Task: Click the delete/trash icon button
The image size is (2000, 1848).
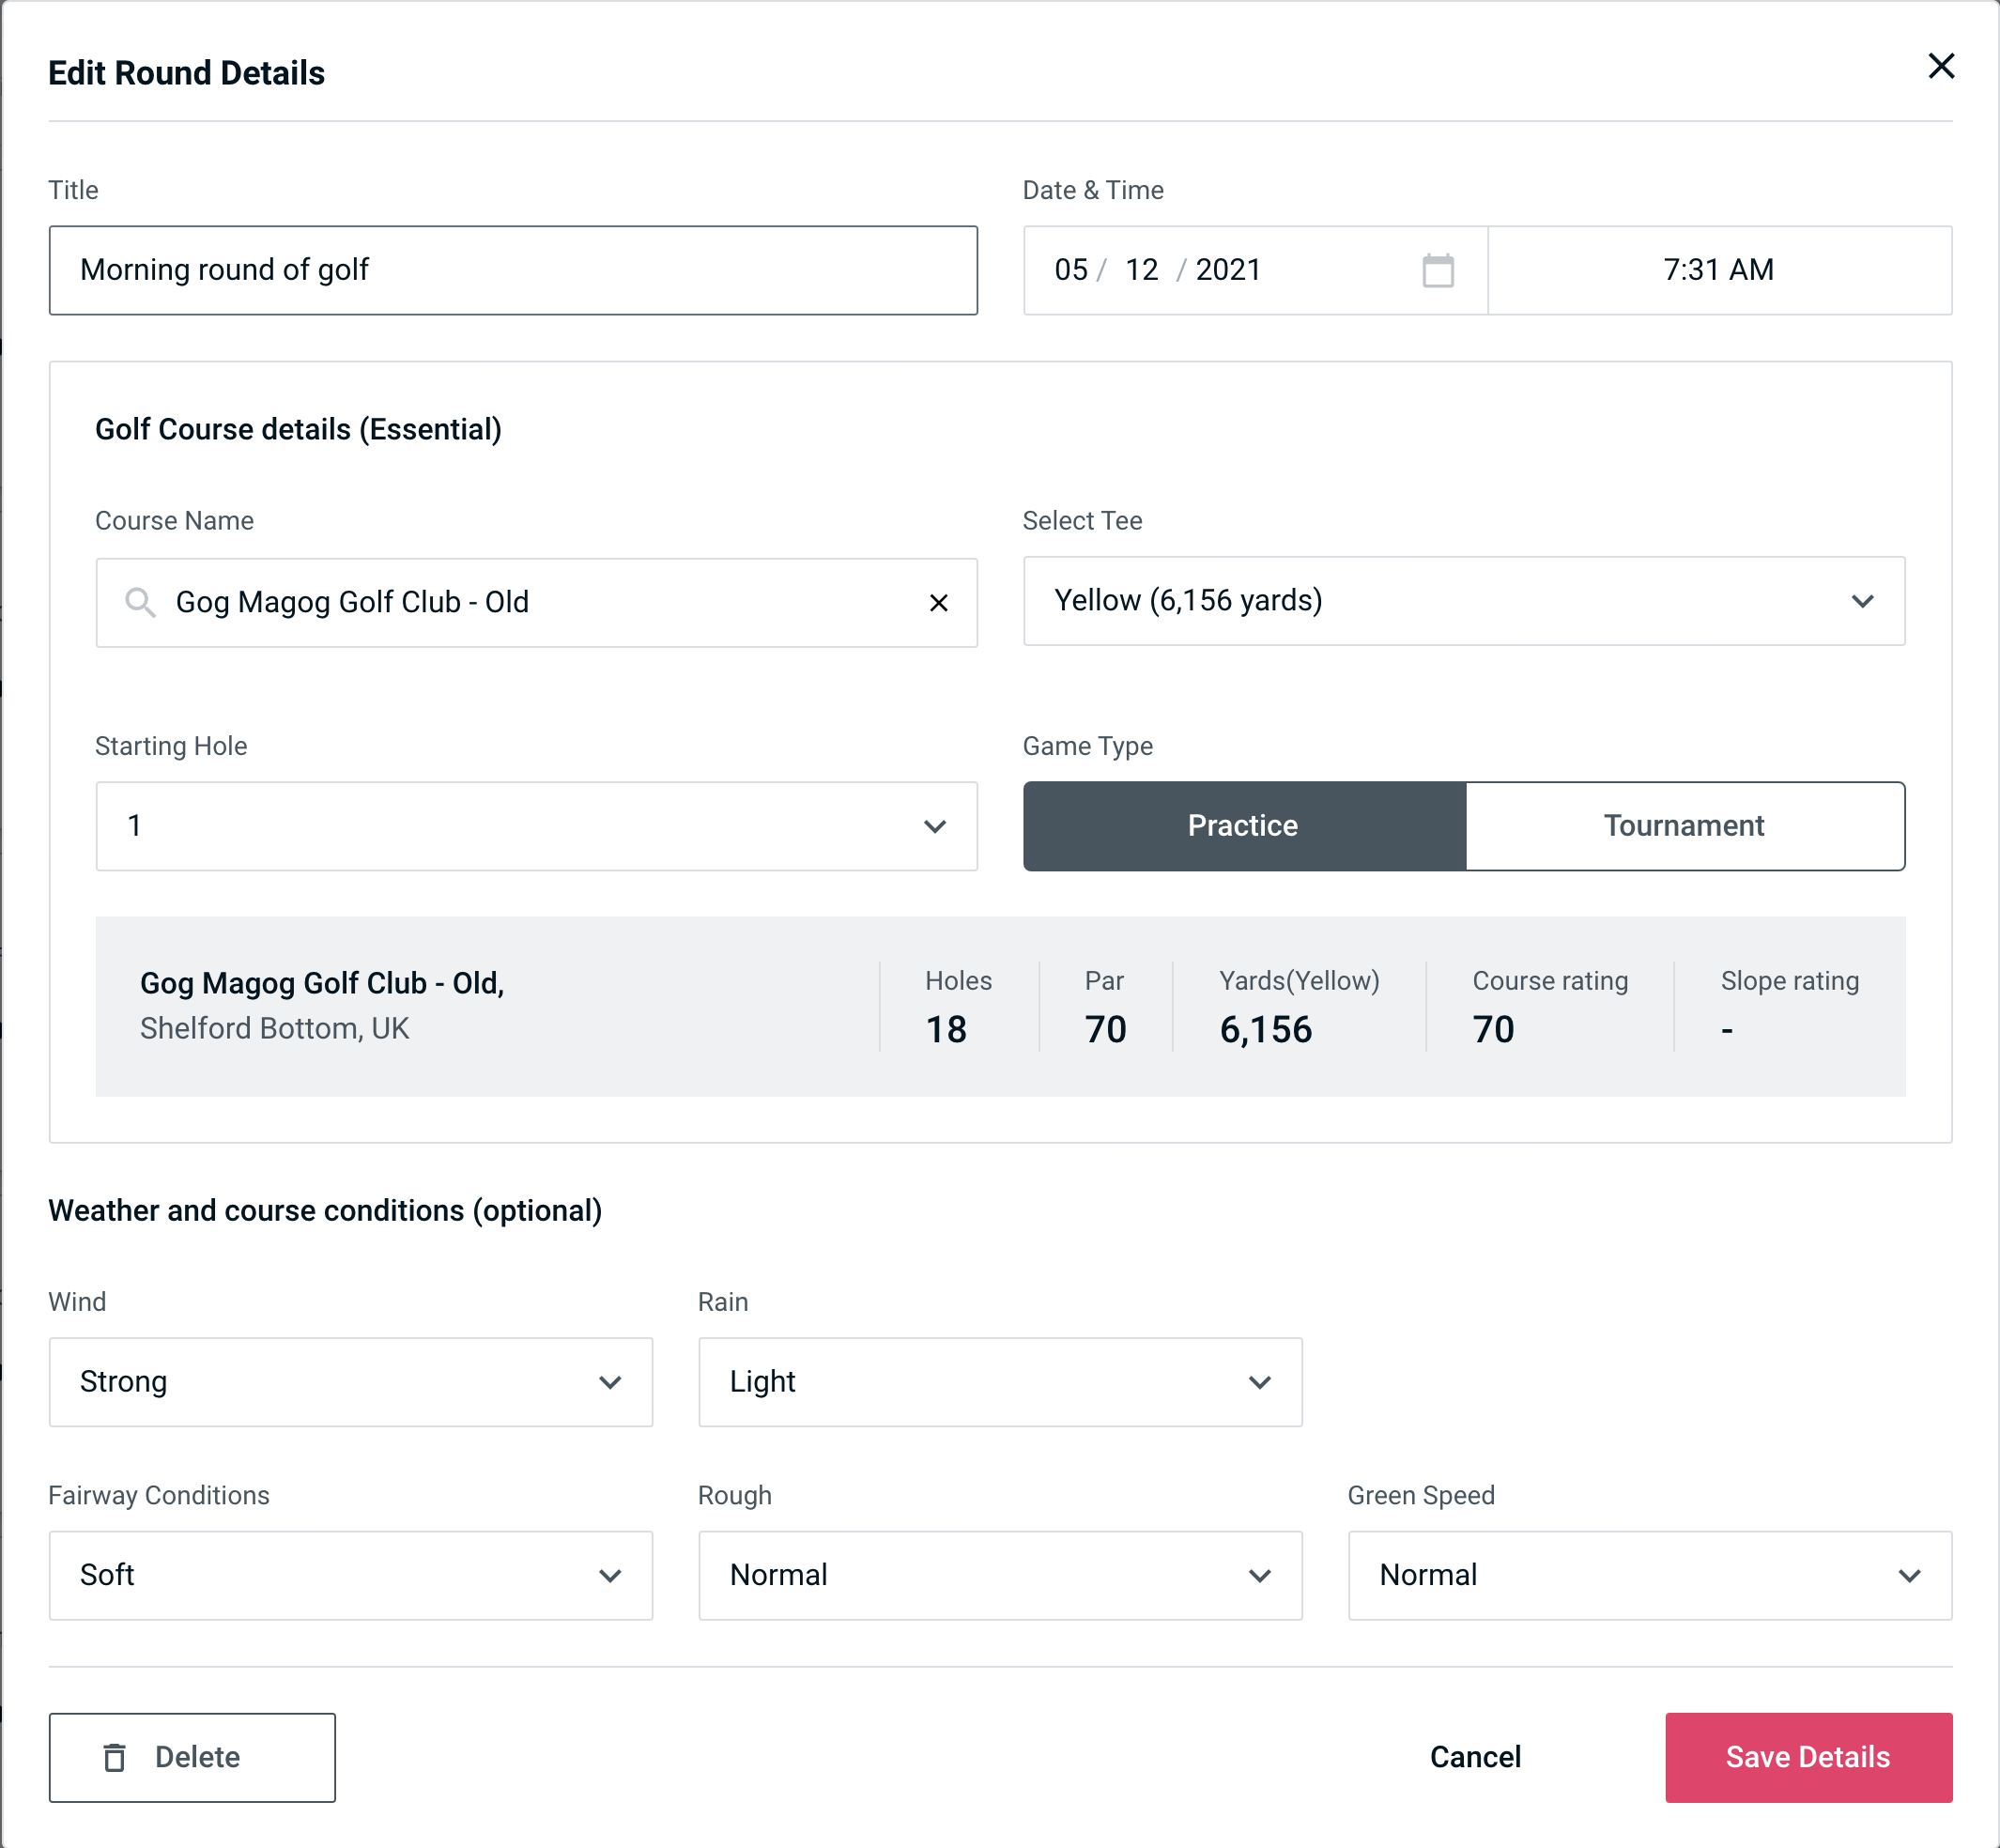Action: point(118,1759)
